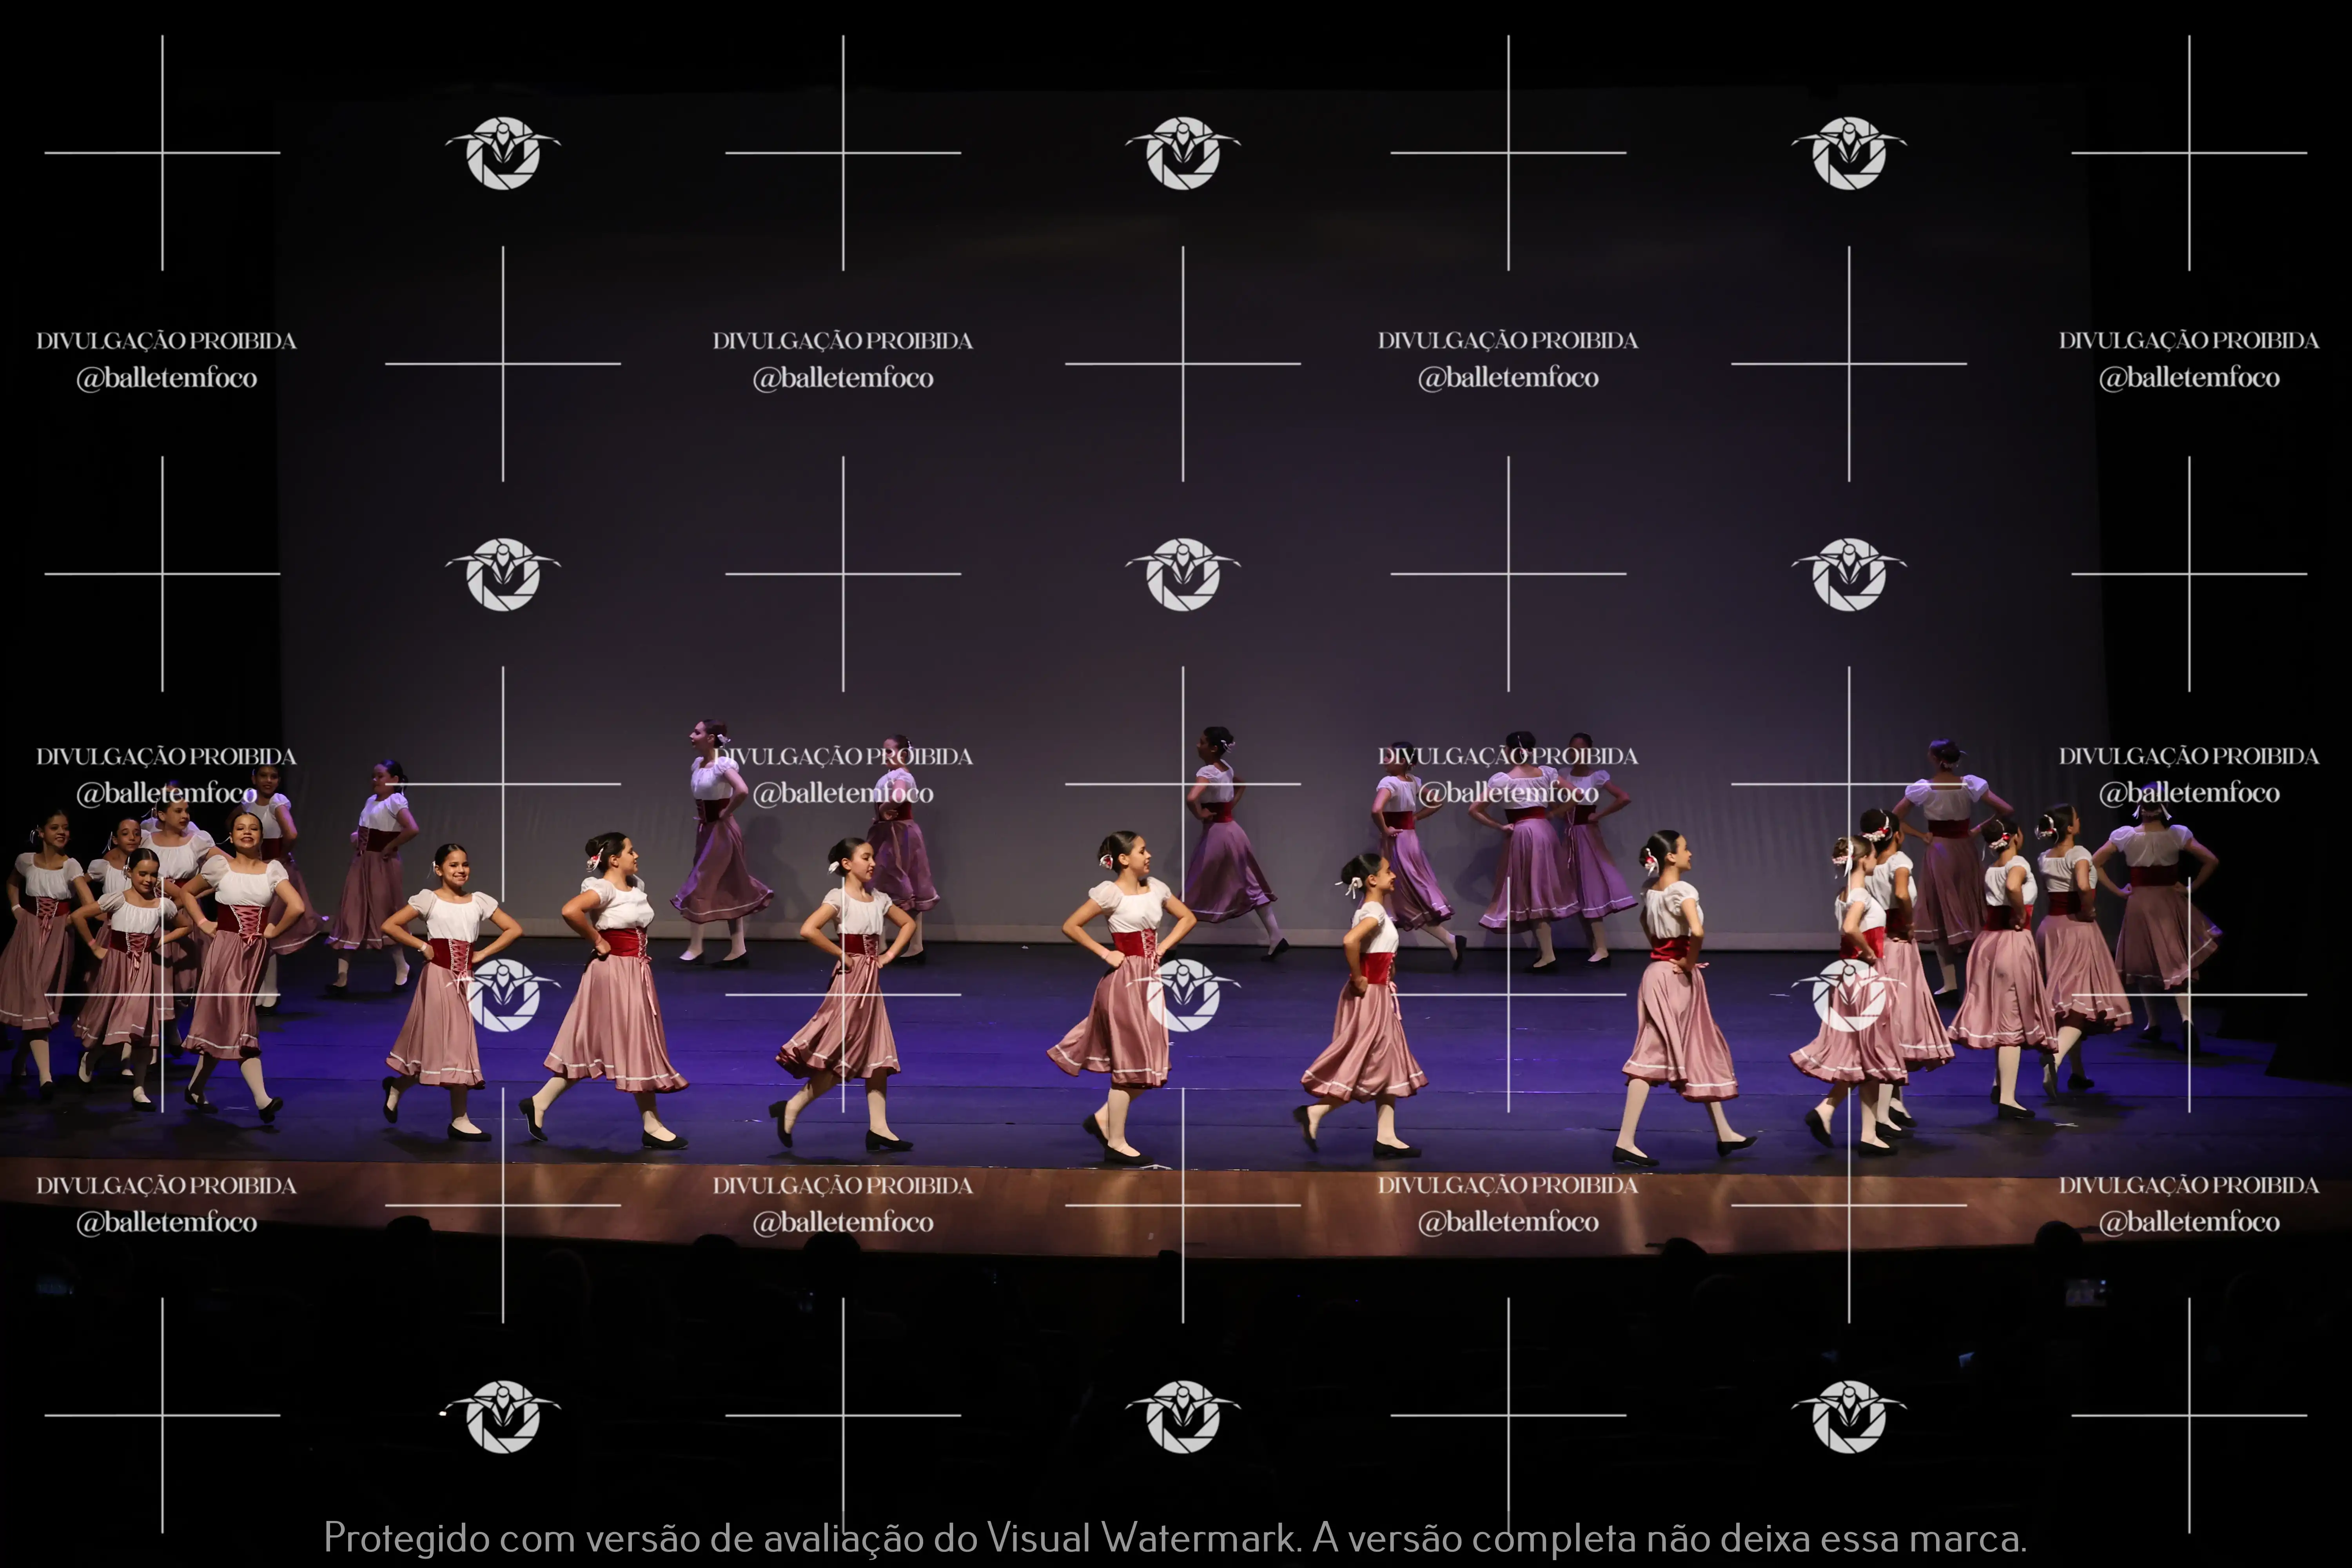
Task: Click the middle-row logo on the backdrop's left side
Action: [503, 574]
